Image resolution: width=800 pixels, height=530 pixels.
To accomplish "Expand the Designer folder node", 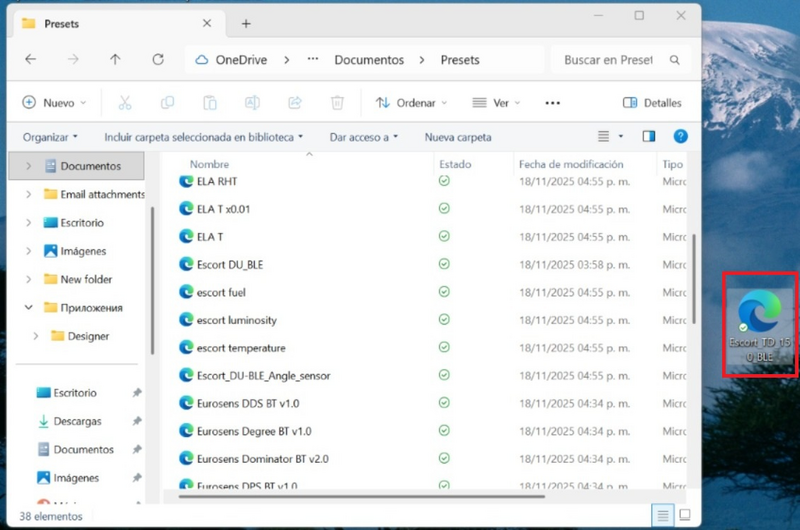I will tap(36, 336).
